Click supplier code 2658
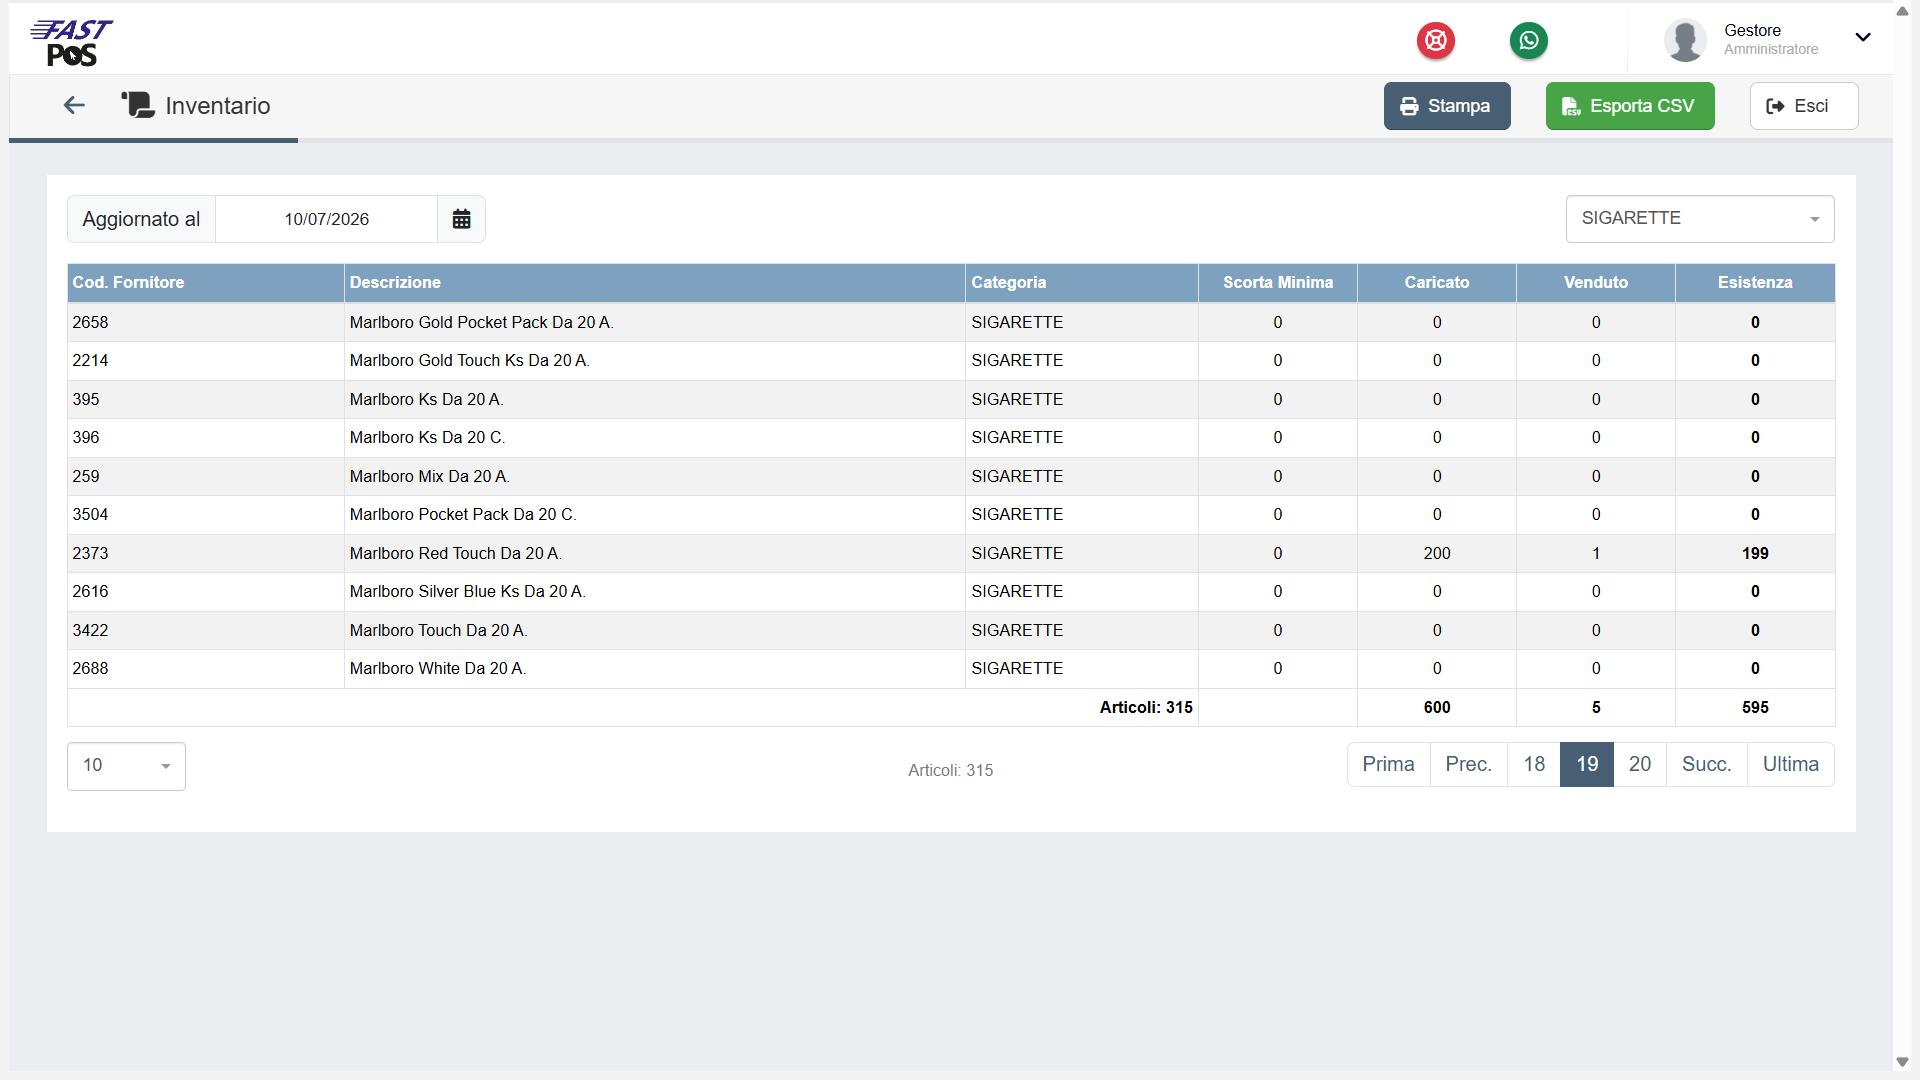The image size is (1920, 1080). pos(90,323)
